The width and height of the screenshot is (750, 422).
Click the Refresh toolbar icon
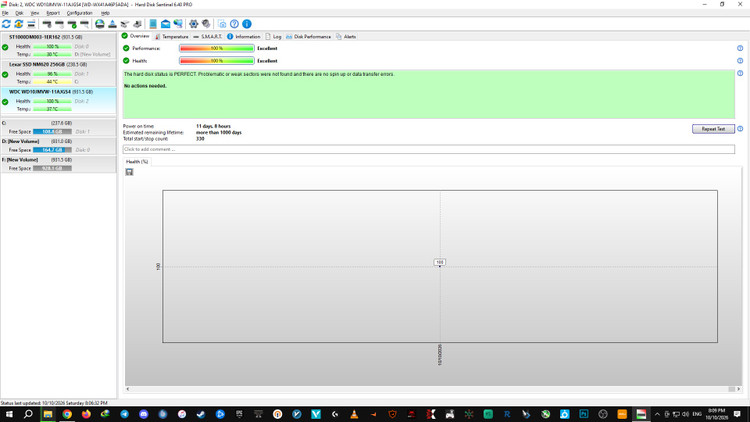point(6,24)
